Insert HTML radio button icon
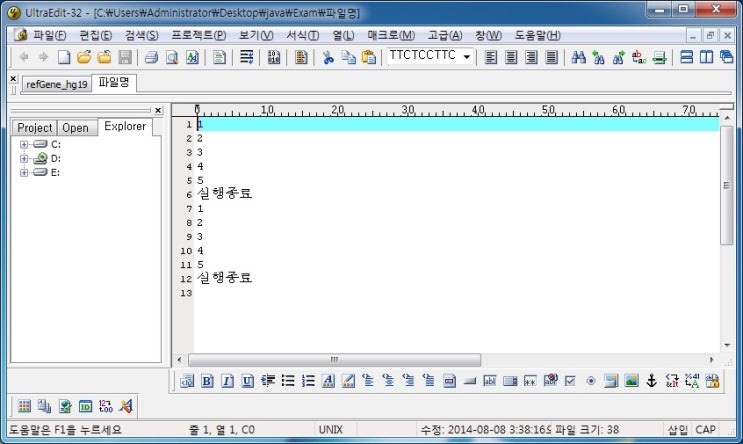The width and height of the screenshot is (743, 444). coord(591,381)
